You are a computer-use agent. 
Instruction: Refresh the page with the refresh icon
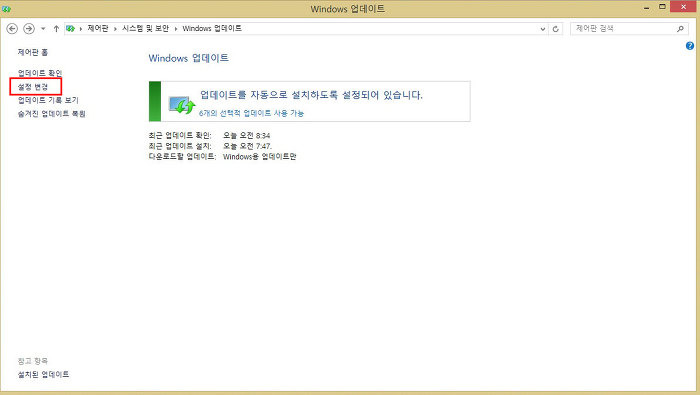(556, 29)
